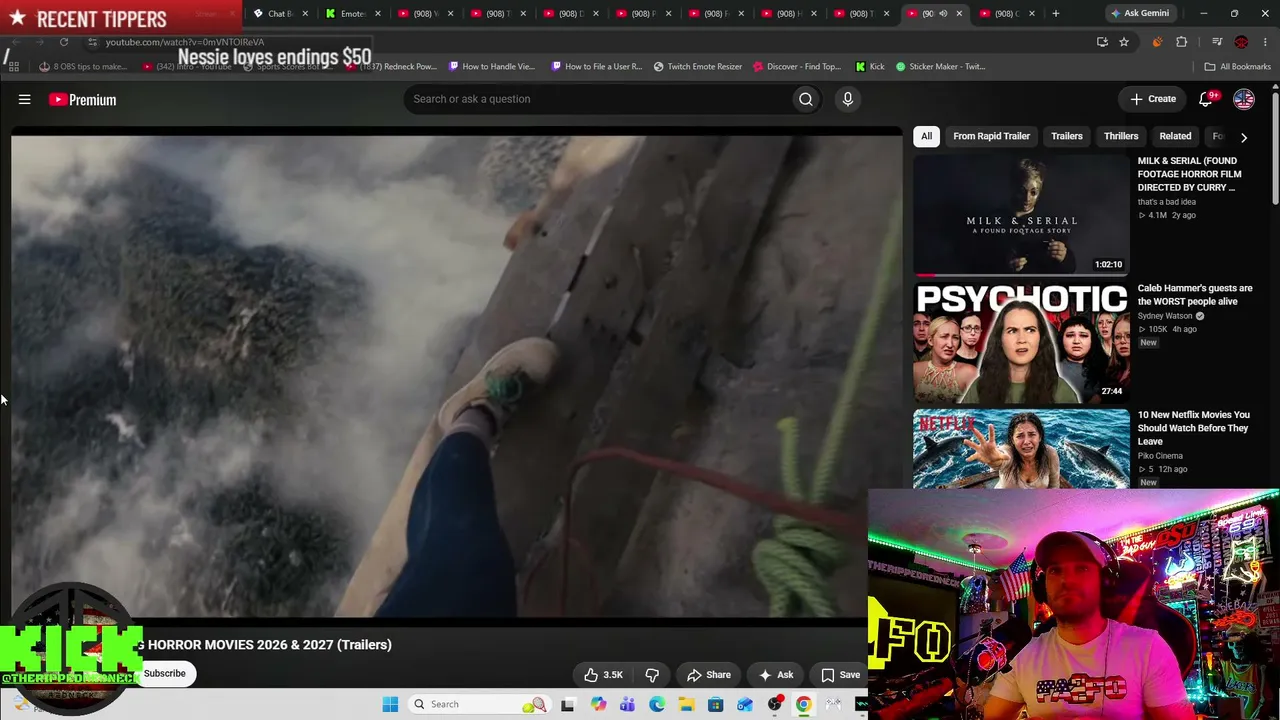Subscribe to the channel
The height and width of the screenshot is (720, 1280).
point(165,673)
